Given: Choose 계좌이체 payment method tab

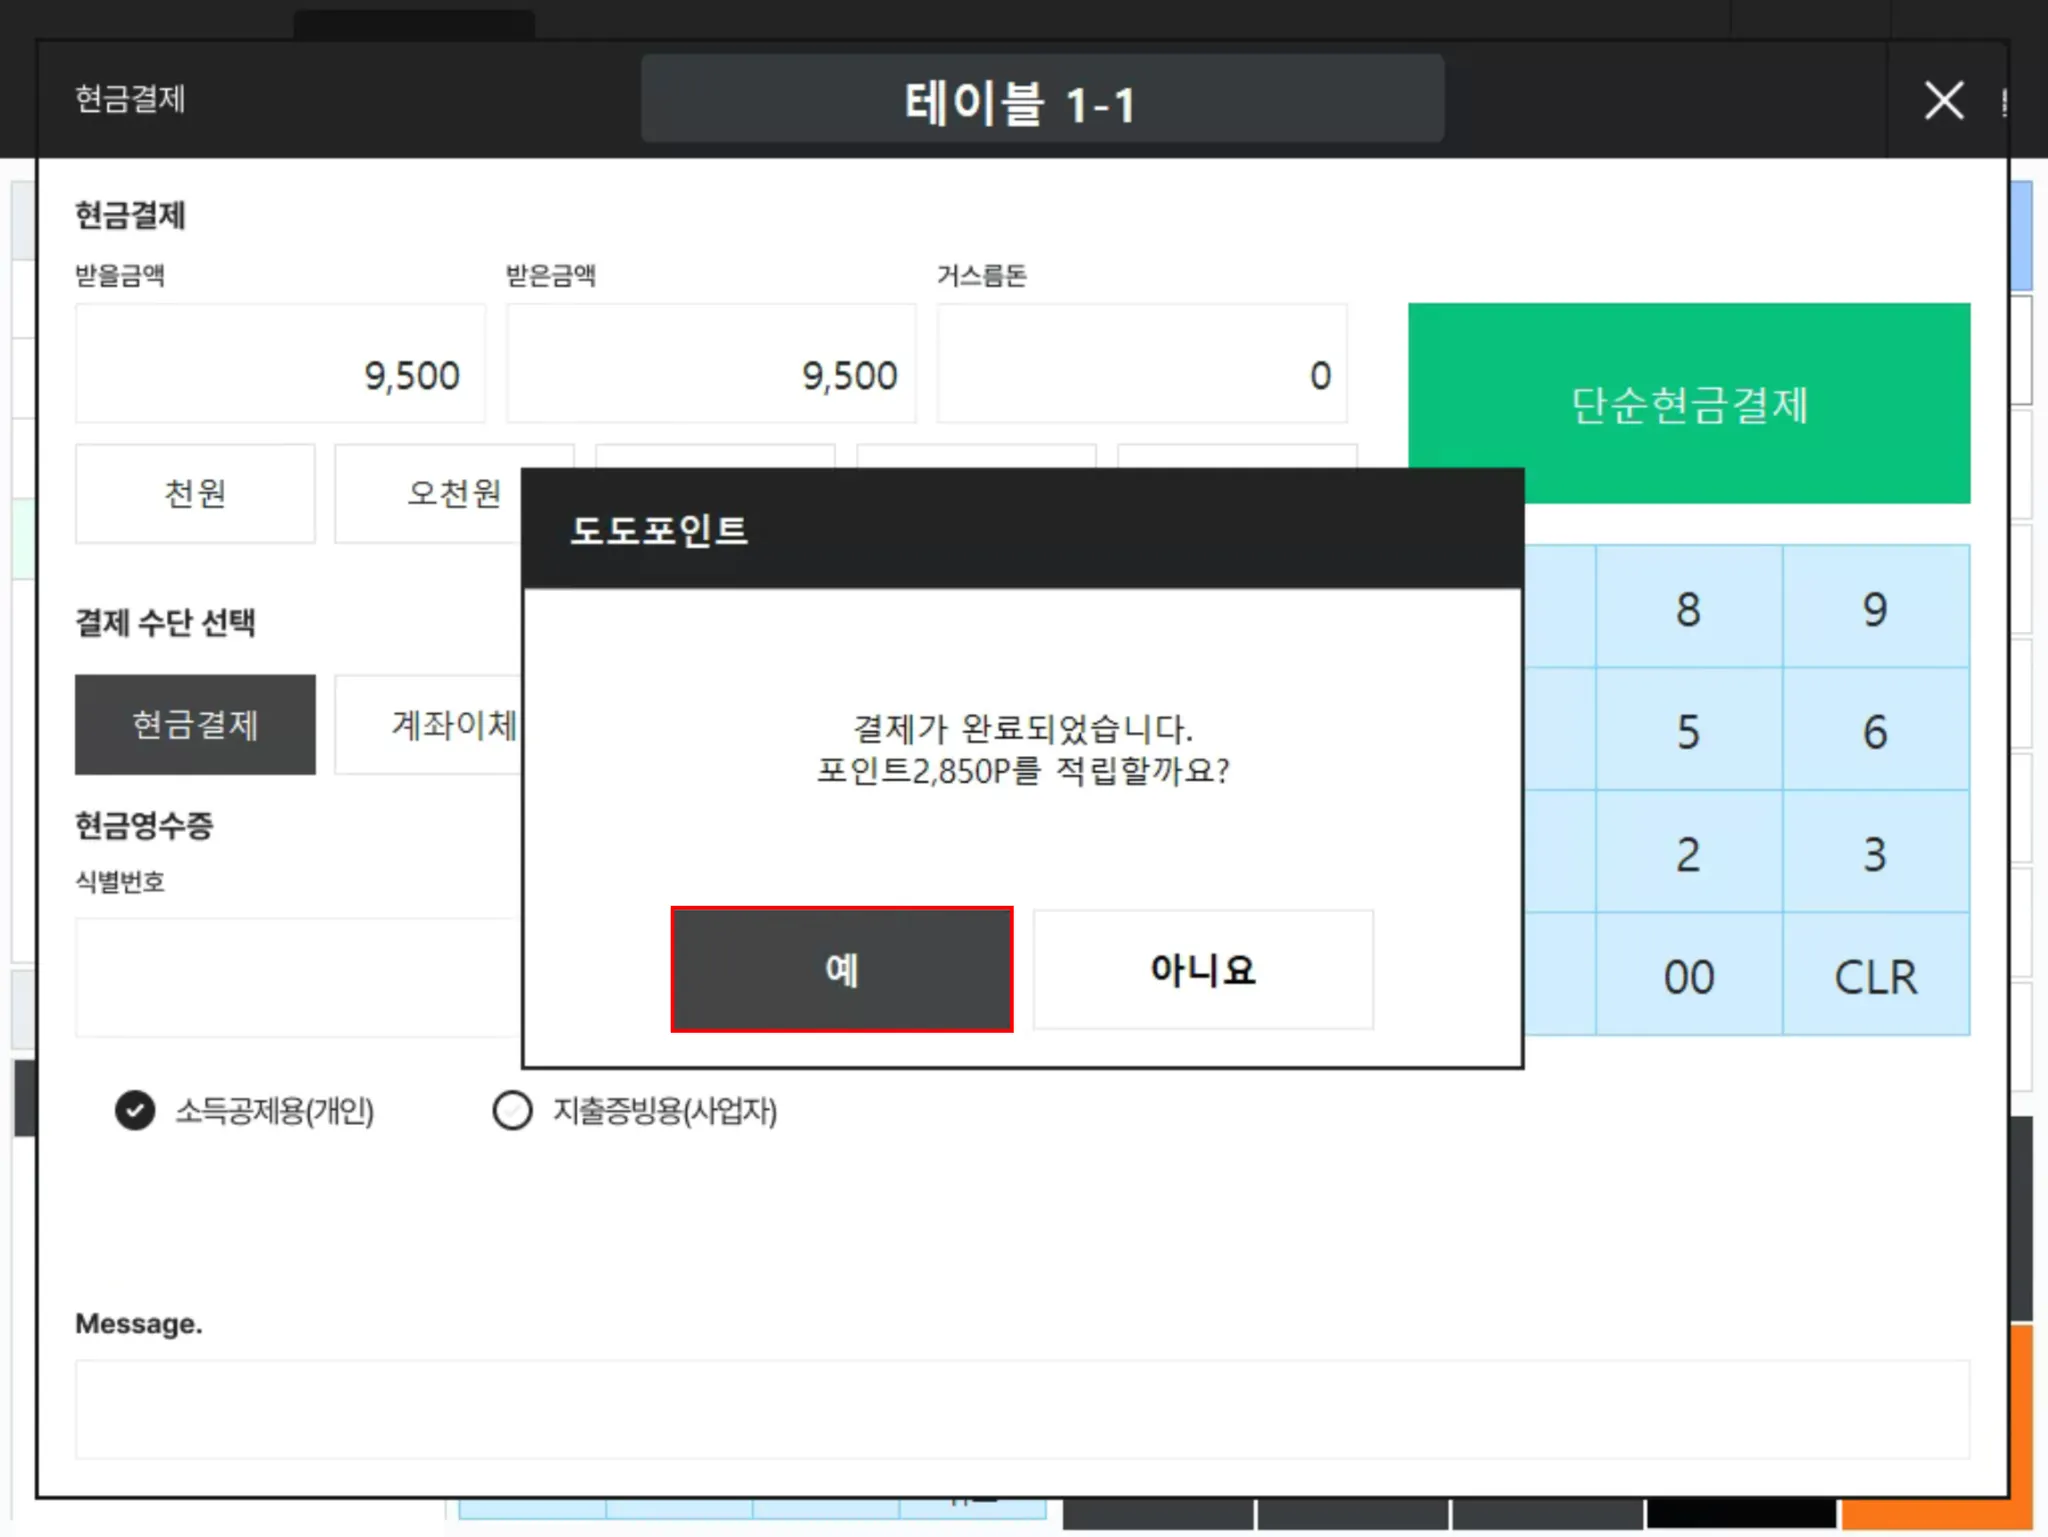Looking at the screenshot, I should tap(428, 724).
